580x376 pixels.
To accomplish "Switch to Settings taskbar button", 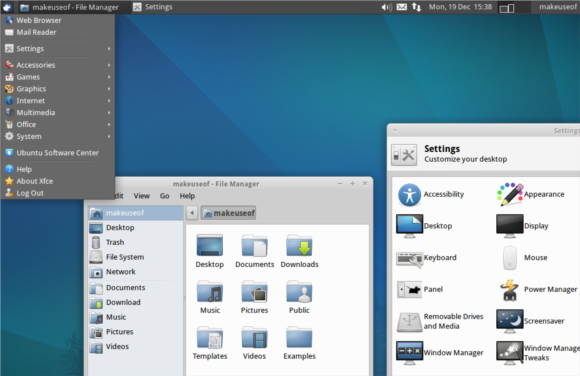I will (x=153, y=7).
